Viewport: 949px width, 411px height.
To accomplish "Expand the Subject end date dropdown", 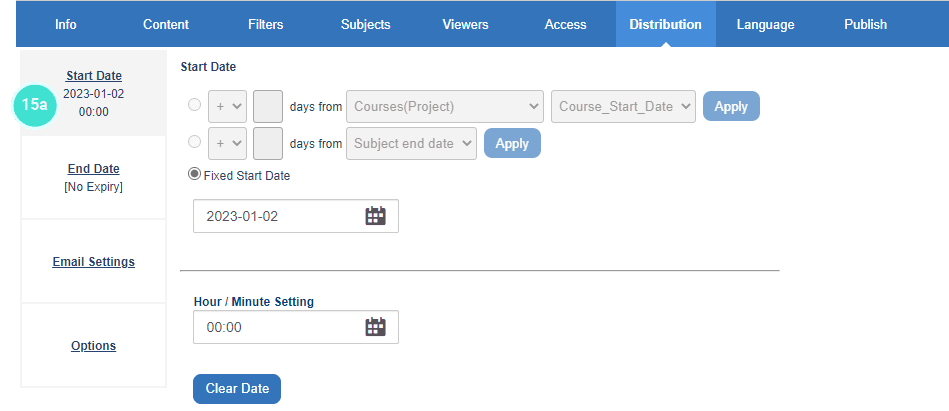I will [411, 143].
